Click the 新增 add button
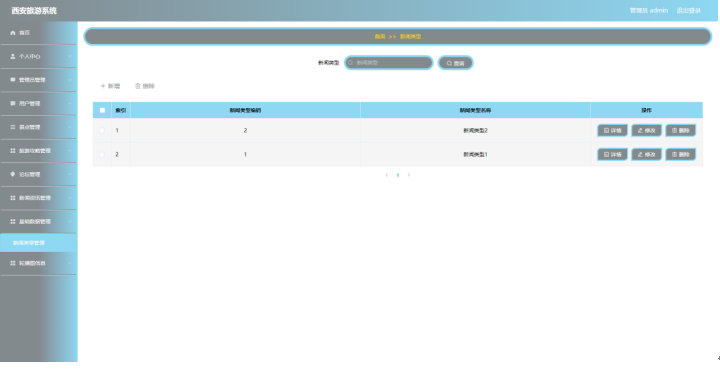 [x=110, y=86]
